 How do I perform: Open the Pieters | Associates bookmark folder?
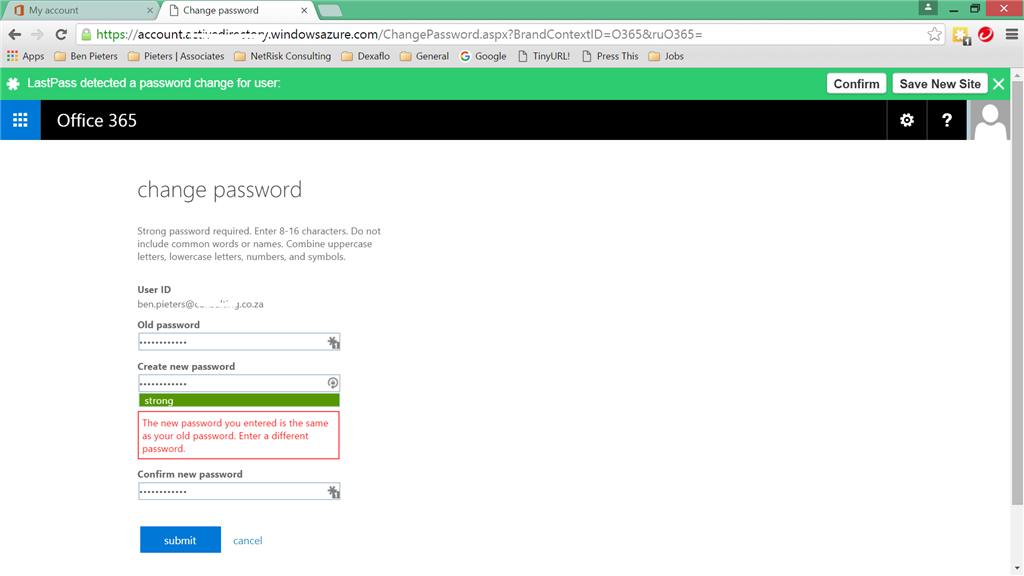point(176,56)
